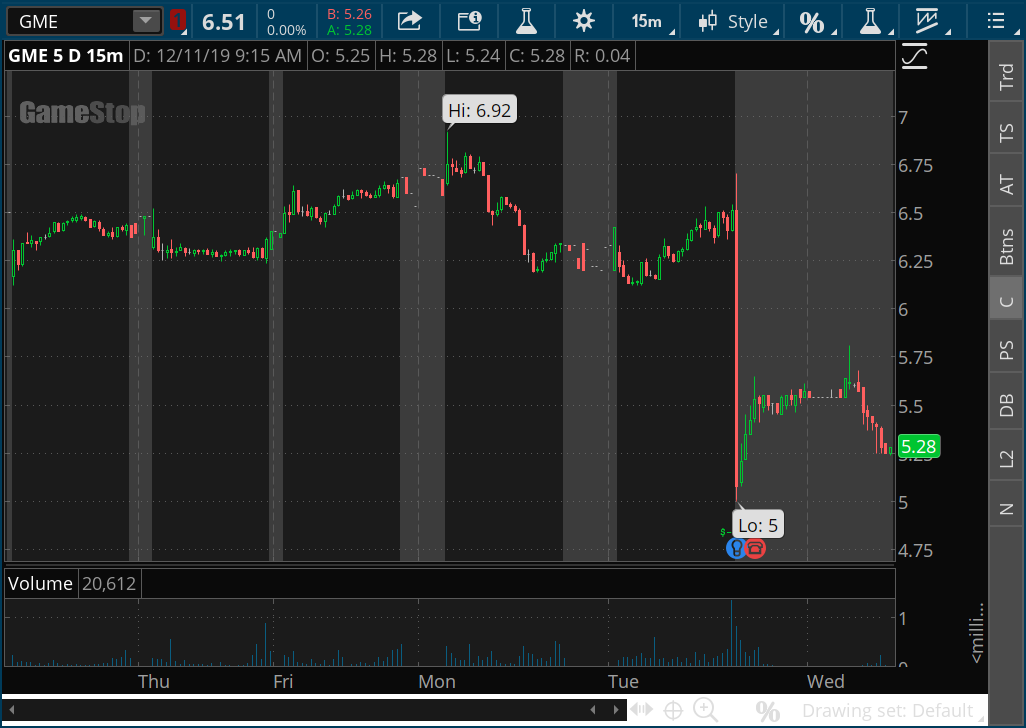Image resolution: width=1026 pixels, height=728 pixels.
Task: Click the Thu date axis label
Action: [154, 682]
